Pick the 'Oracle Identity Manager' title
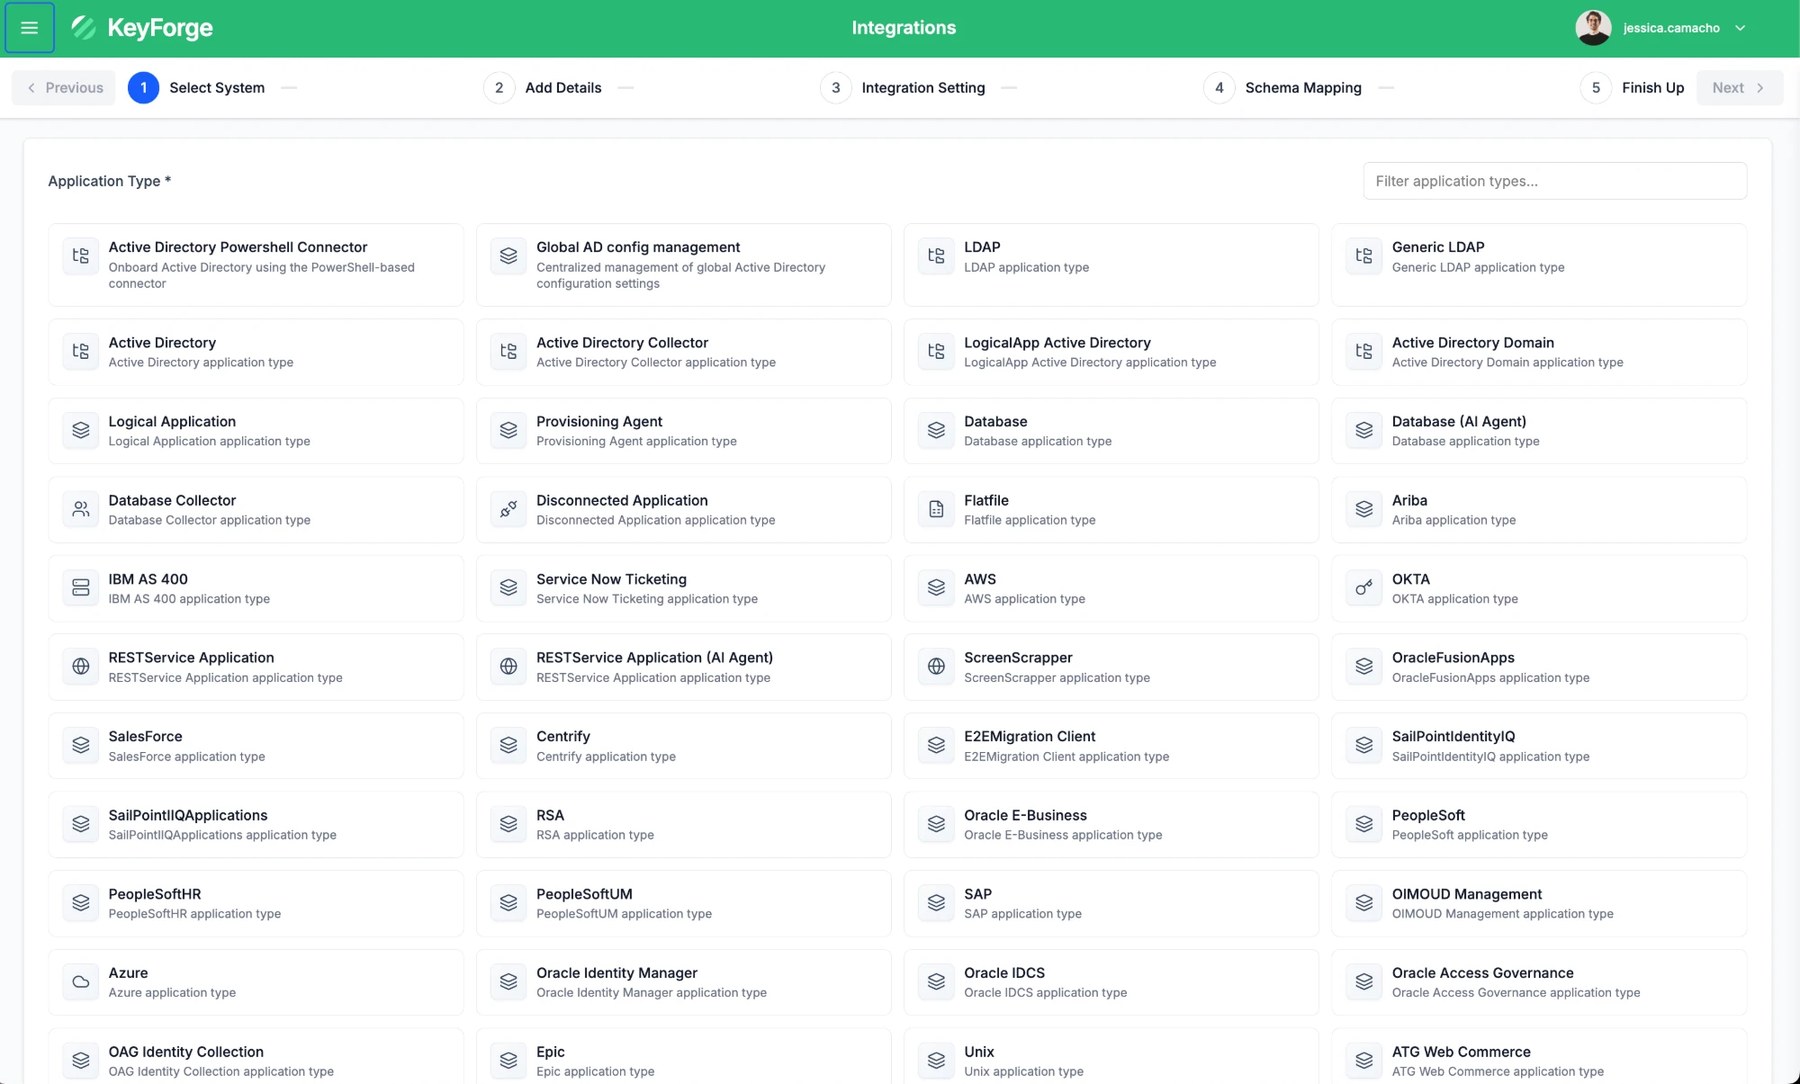This screenshot has width=1800, height=1084. [x=617, y=973]
